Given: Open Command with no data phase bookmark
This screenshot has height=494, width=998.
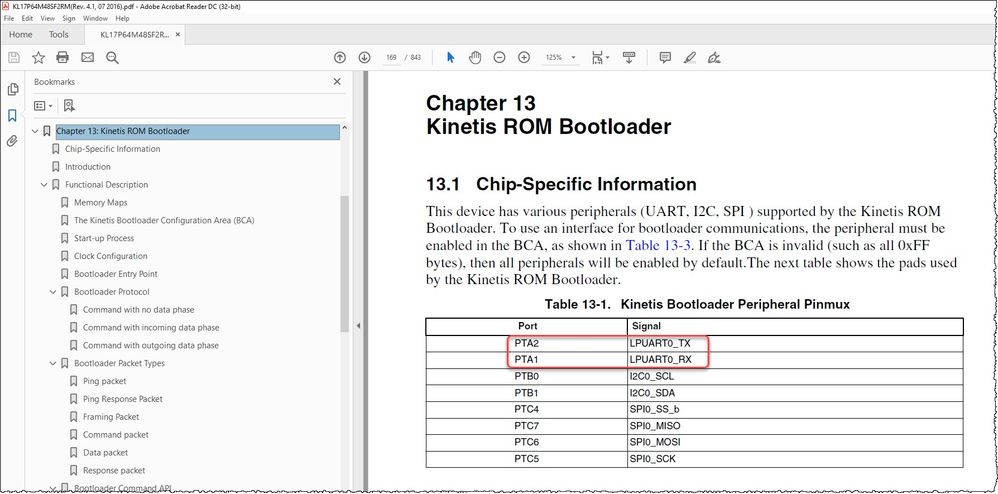Looking at the screenshot, I should [139, 309].
